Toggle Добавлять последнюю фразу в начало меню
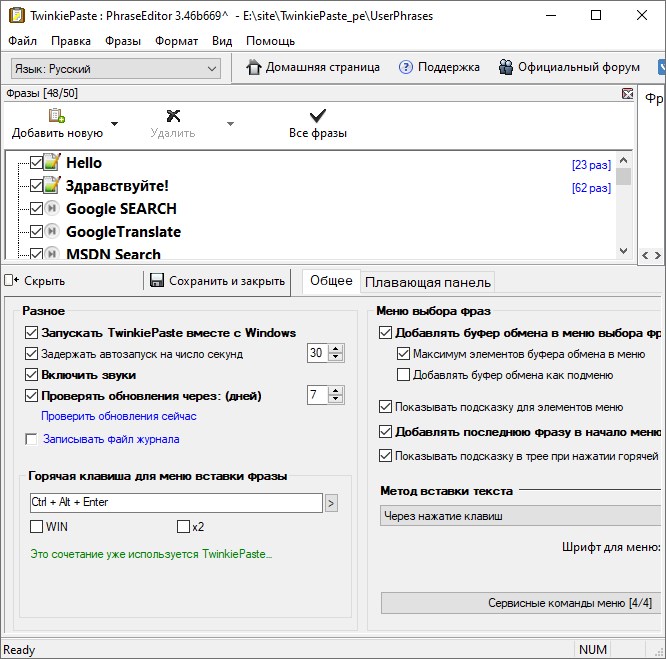The width and height of the screenshot is (666, 659). tap(385, 432)
